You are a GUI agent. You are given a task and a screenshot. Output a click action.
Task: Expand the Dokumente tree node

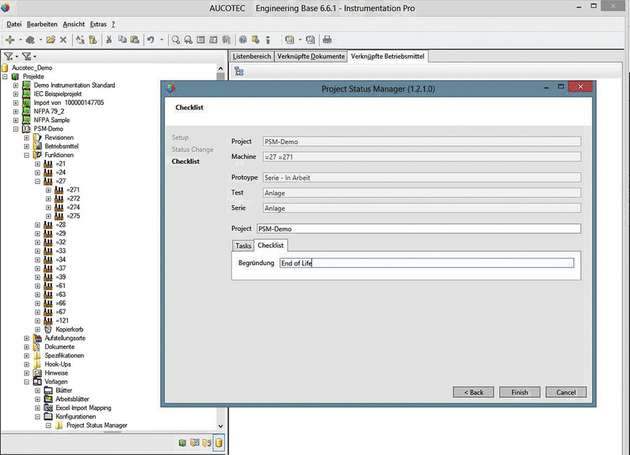pyautogui.click(x=27, y=347)
